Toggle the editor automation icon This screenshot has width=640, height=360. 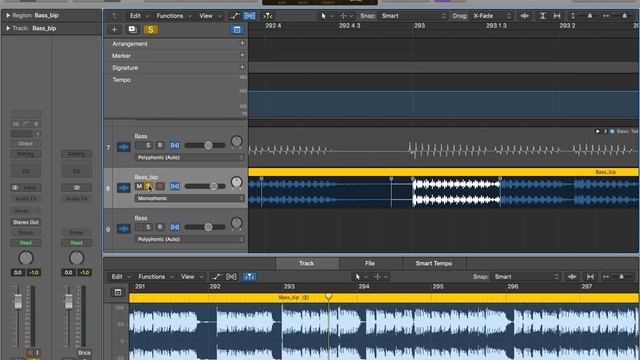[216, 277]
